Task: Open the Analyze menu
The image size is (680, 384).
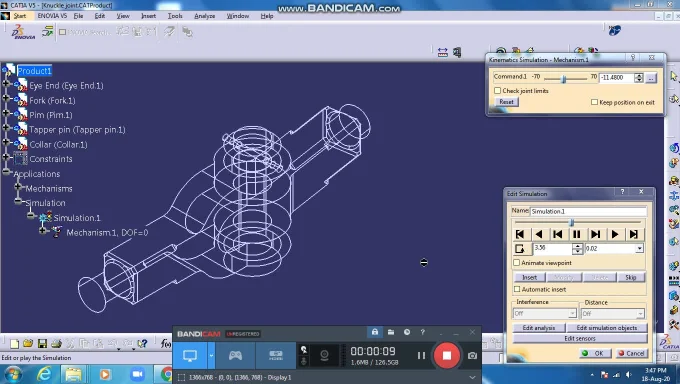Action: pyautogui.click(x=205, y=16)
